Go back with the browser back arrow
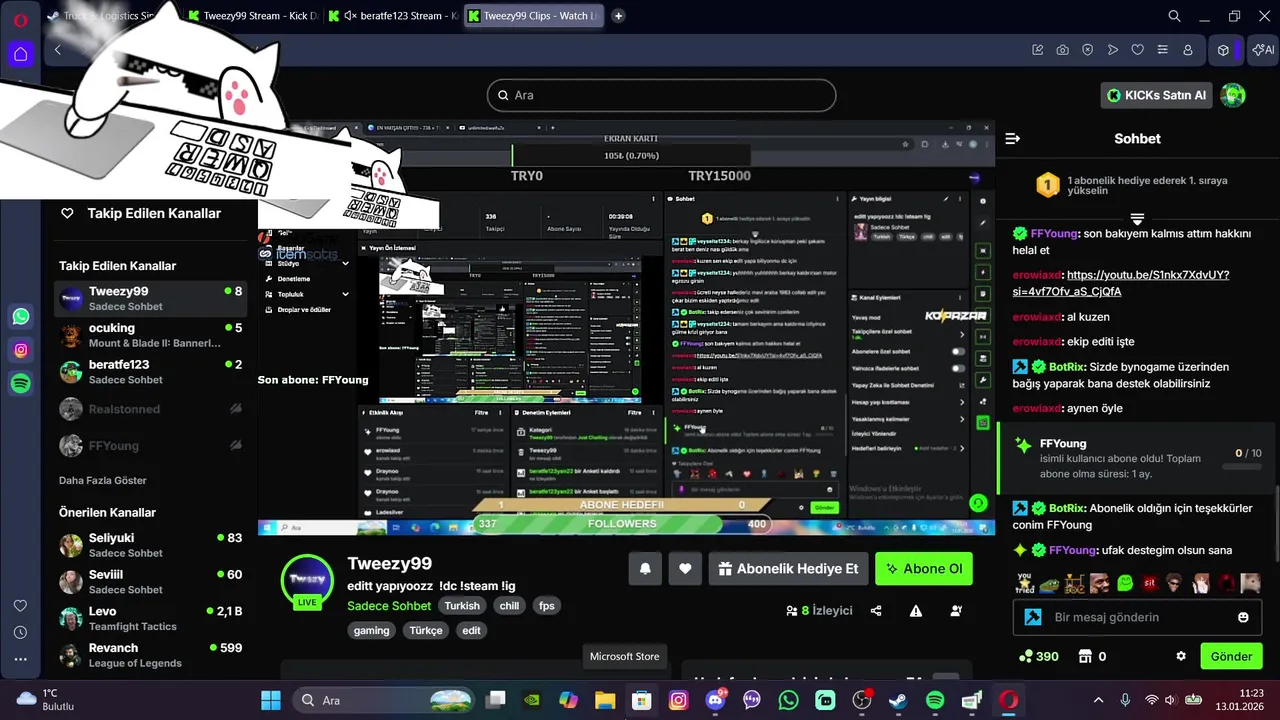This screenshot has width=1280, height=720. [58, 50]
